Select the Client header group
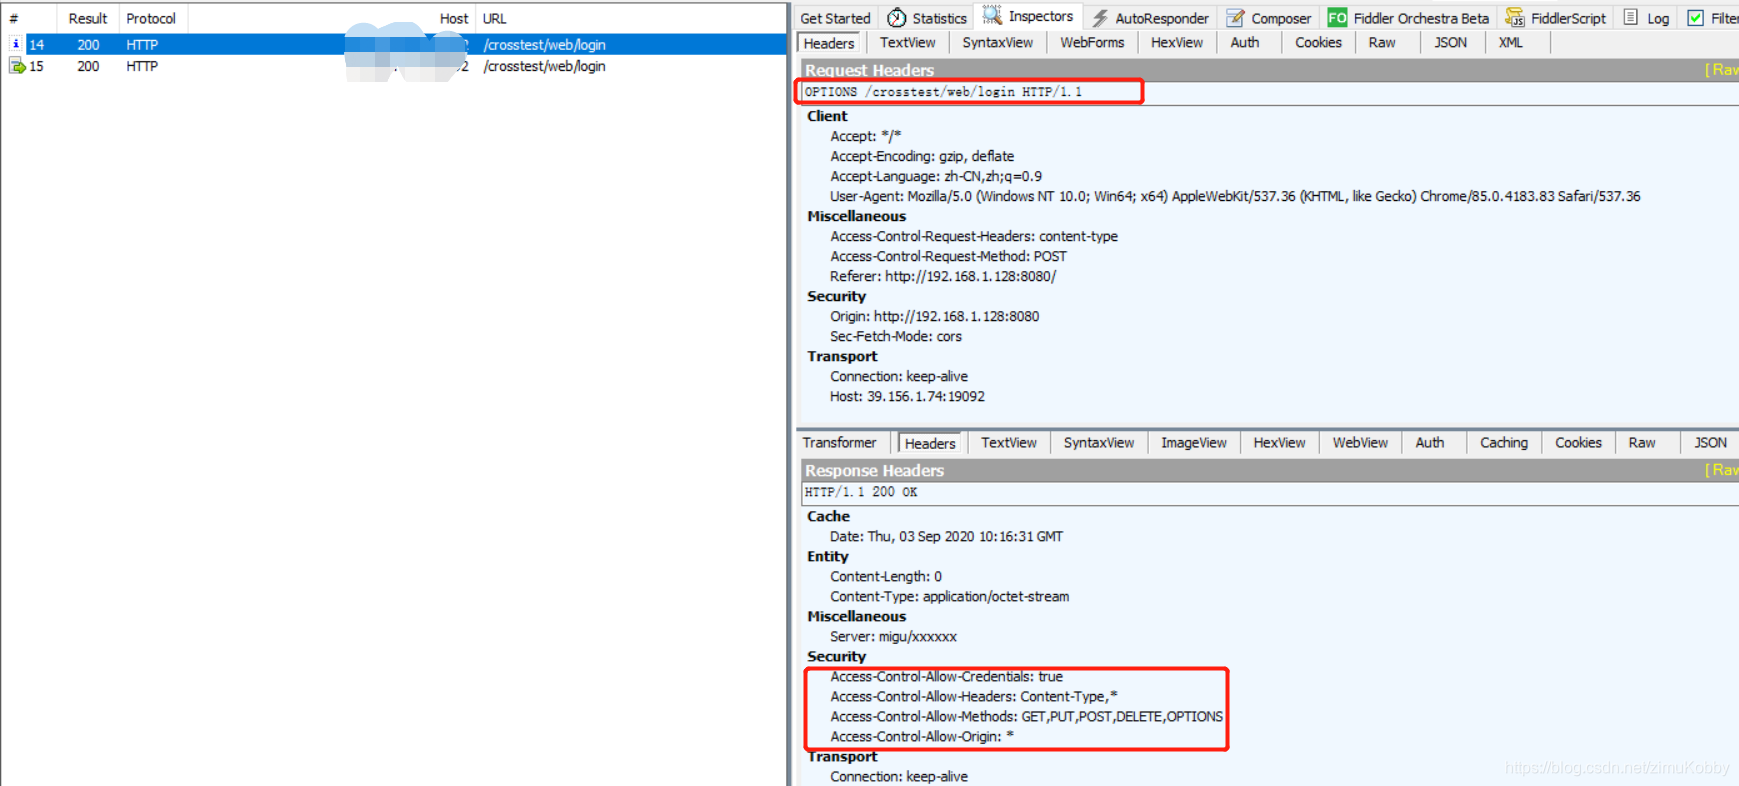 [x=827, y=116]
